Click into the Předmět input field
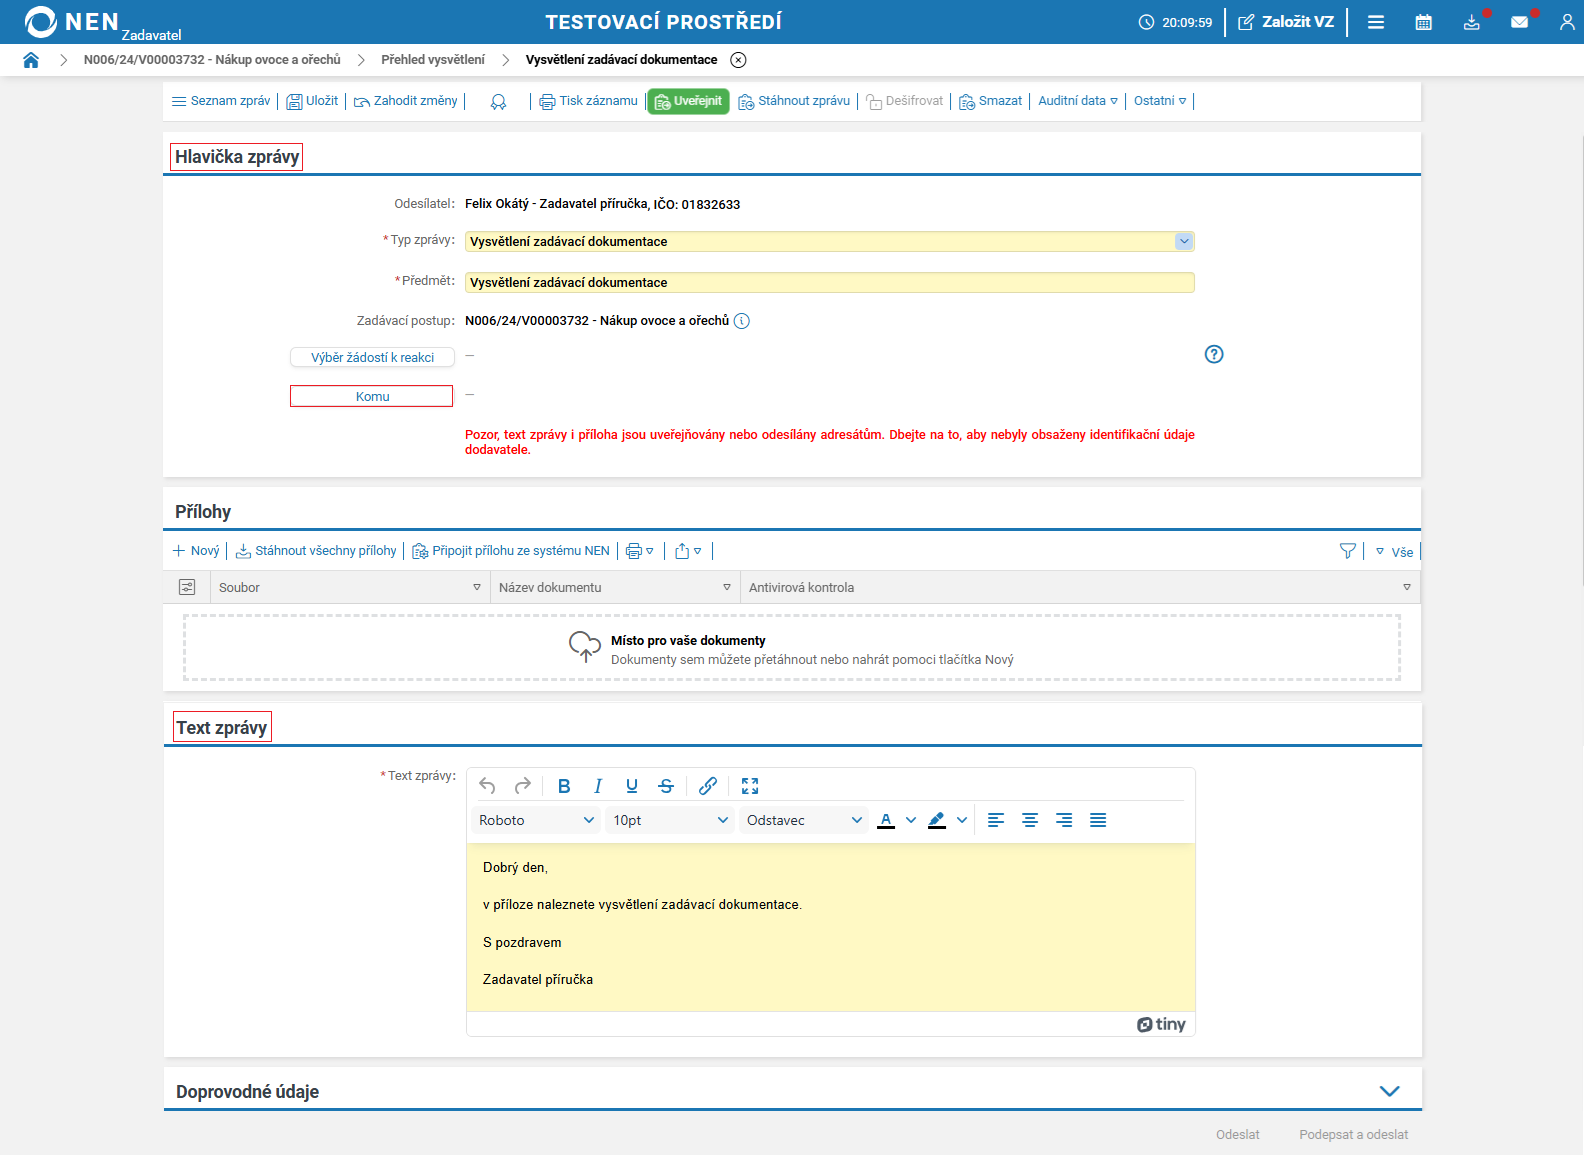 (x=829, y=283)
